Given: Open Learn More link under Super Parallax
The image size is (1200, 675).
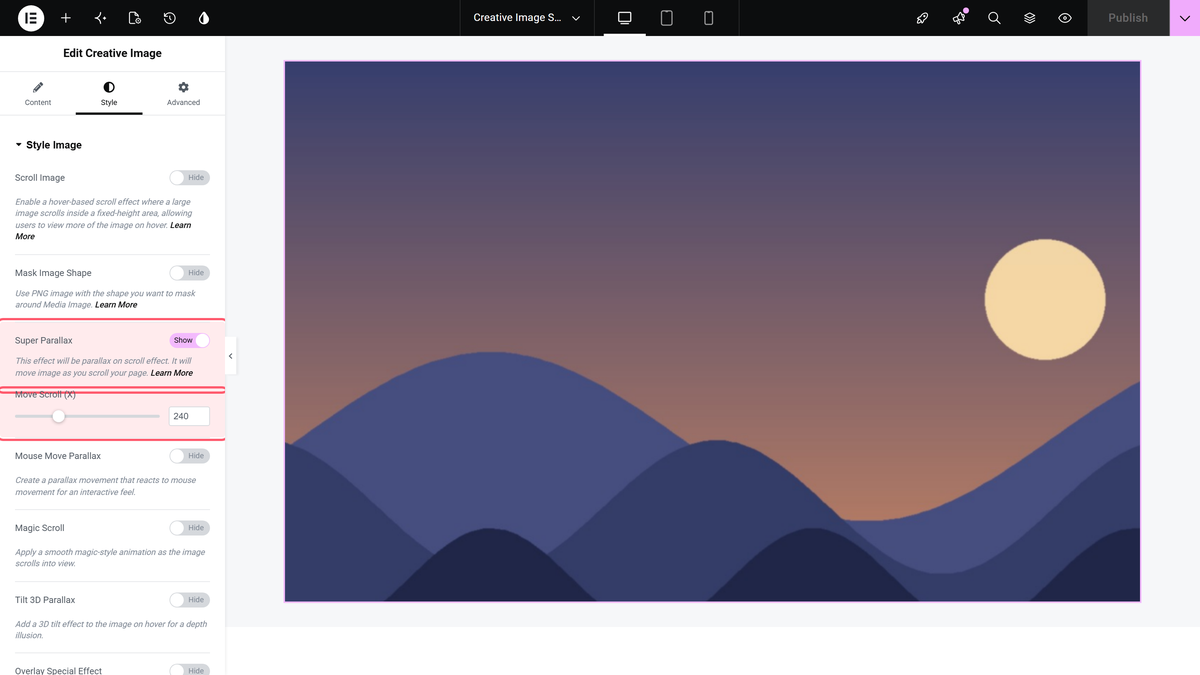Looking at the screenshot, I should [172, 373].
